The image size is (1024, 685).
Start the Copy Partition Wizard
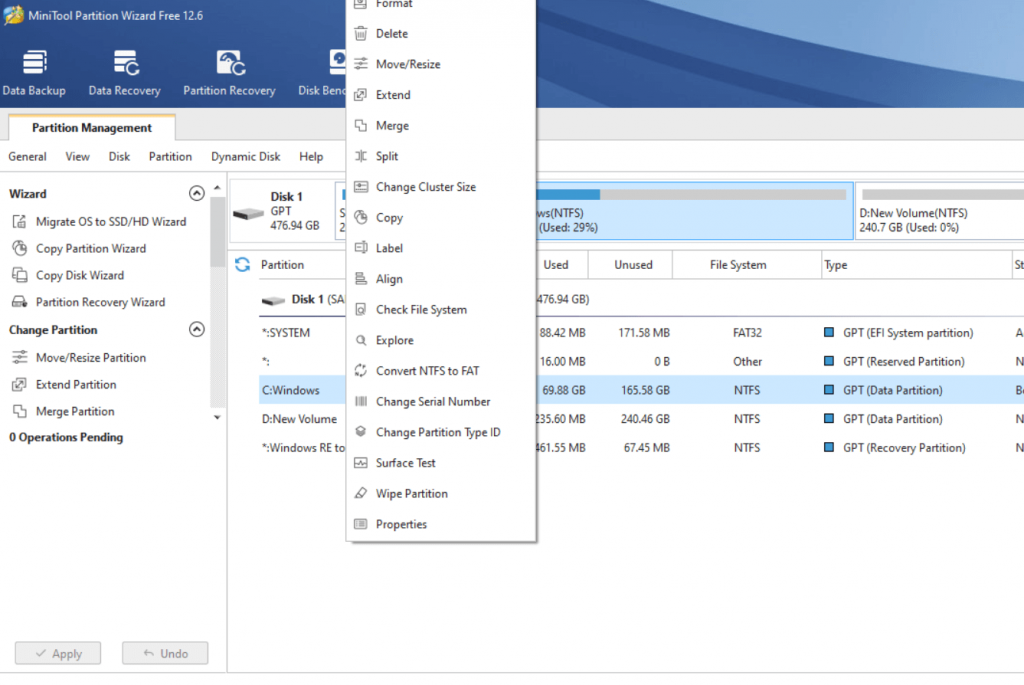tap(91, 248)
